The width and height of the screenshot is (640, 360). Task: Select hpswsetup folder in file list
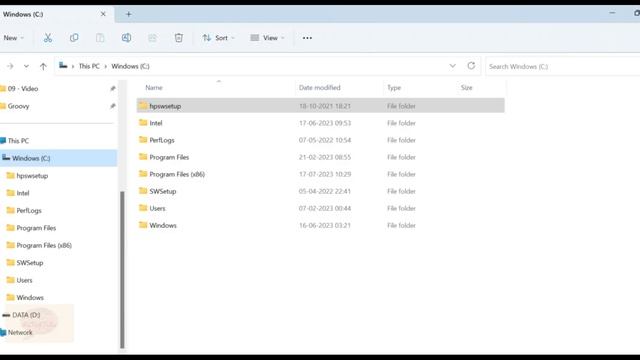pyautogui.click(x=320, y=106)
